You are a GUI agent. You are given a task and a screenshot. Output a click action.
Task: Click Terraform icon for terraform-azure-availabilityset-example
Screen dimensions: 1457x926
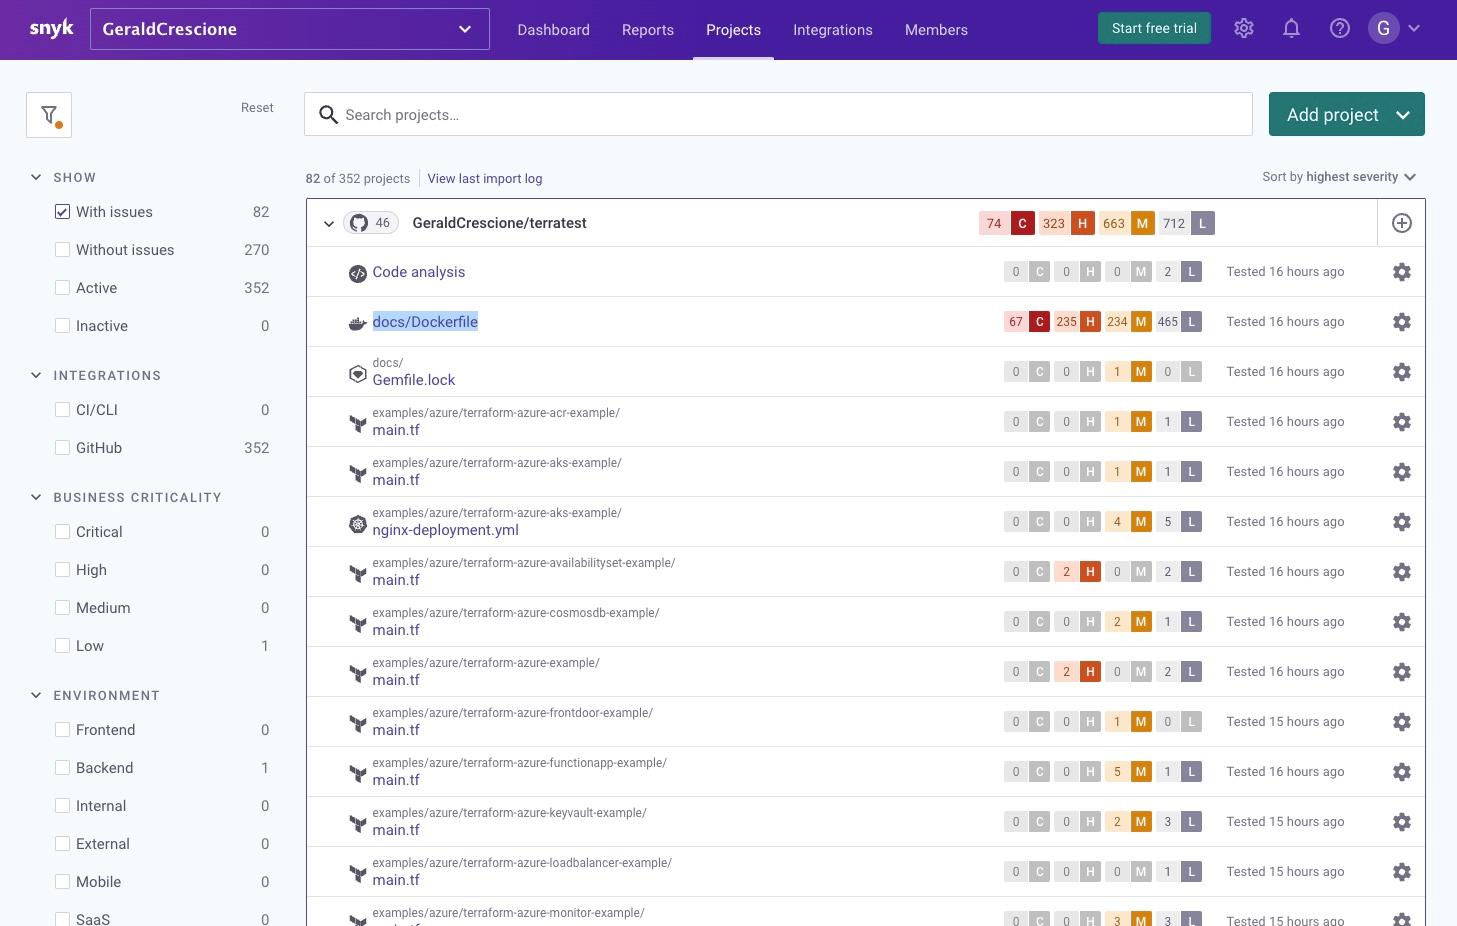point(357,573)
